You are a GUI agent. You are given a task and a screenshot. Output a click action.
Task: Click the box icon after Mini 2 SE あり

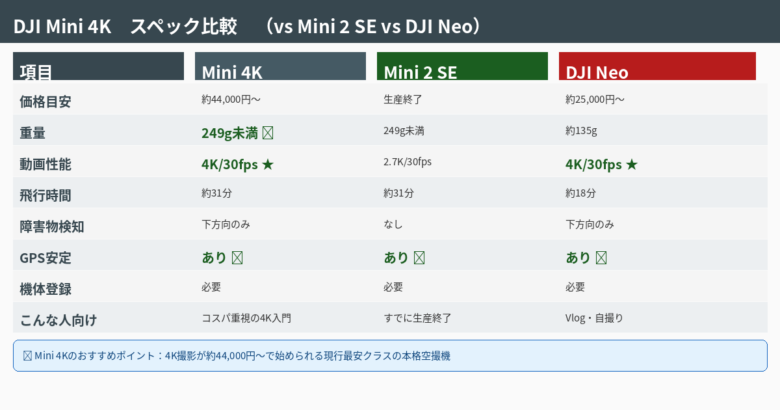click(419, 258)
